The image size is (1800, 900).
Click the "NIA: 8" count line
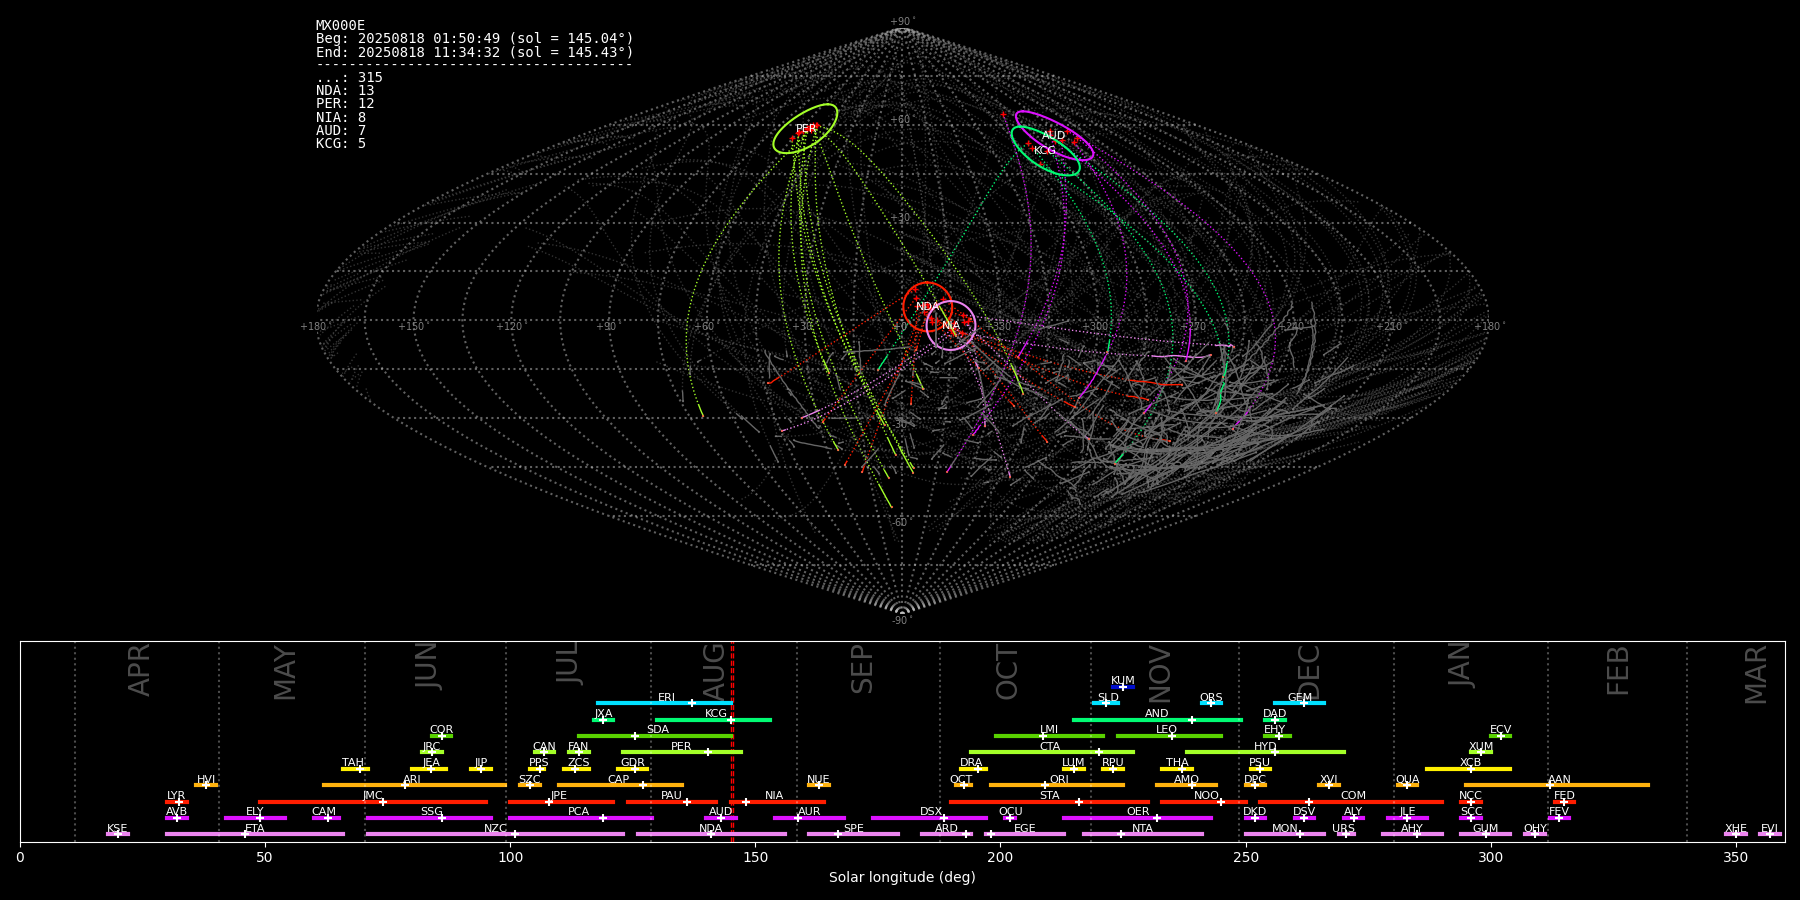(x=341, y=118)
